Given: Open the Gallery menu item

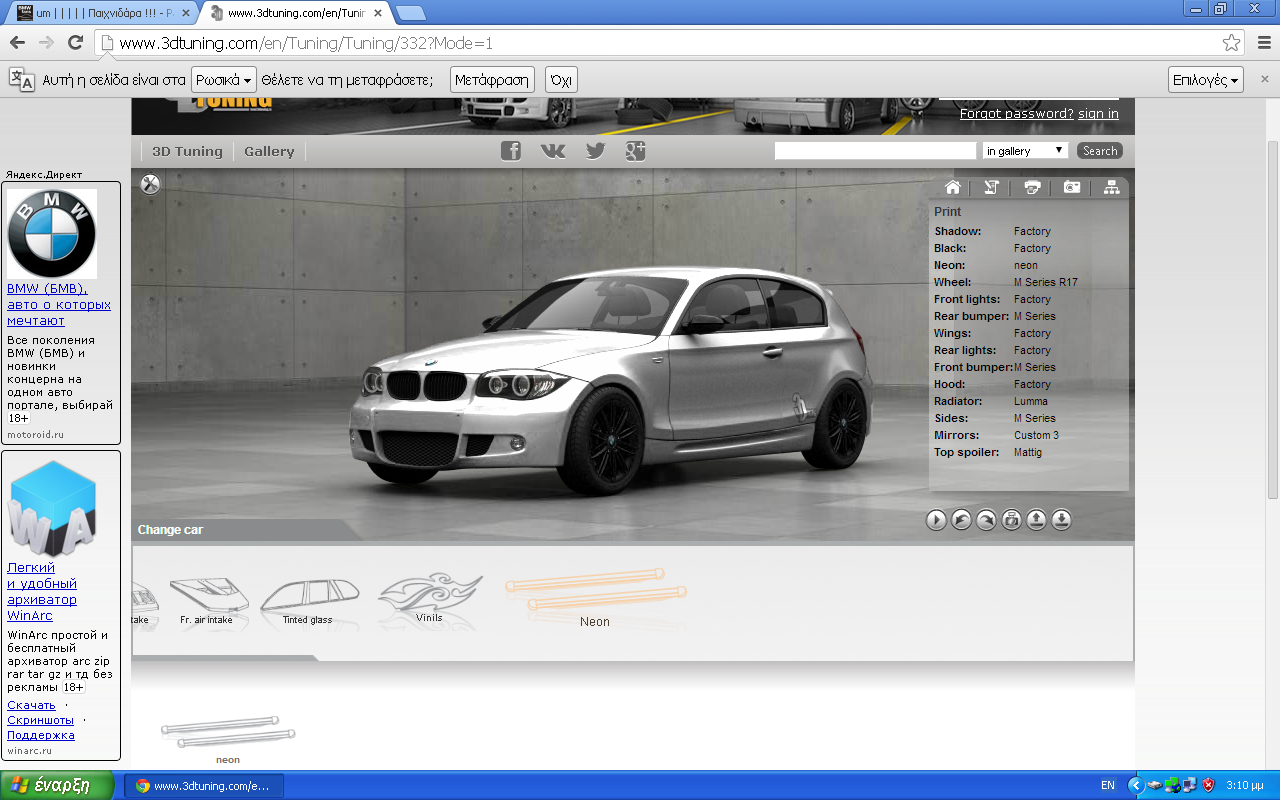Looking at the screenshot, I should tap(269, 152).
